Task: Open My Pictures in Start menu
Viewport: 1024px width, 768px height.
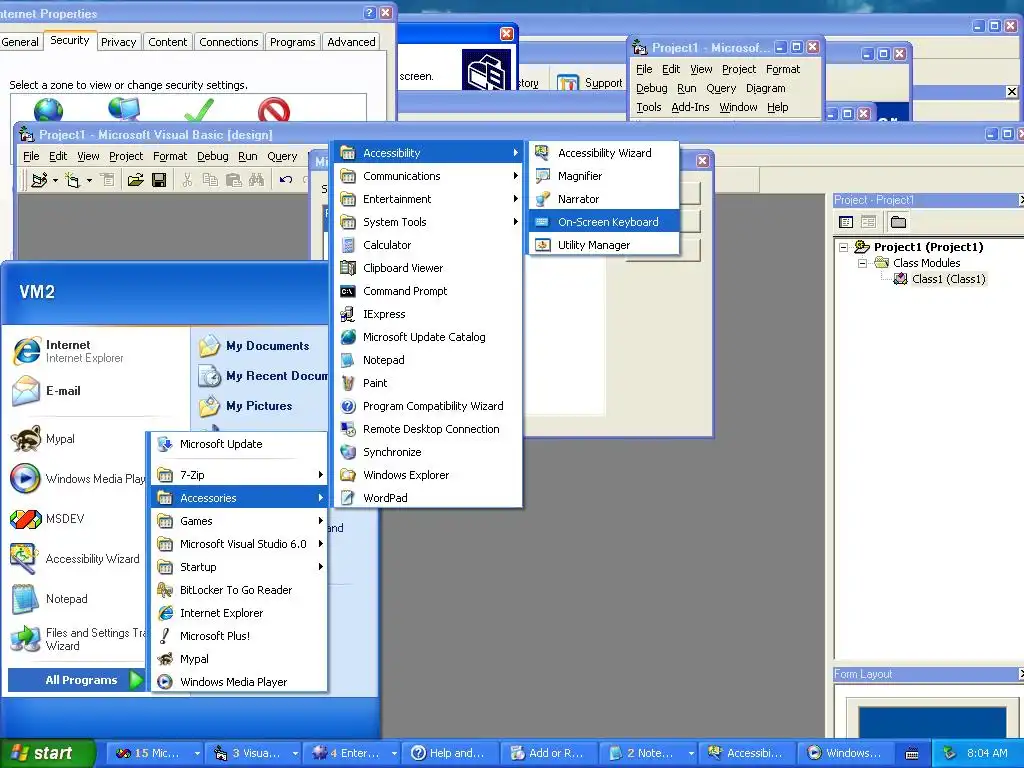Action: click(x=261, y=406)
